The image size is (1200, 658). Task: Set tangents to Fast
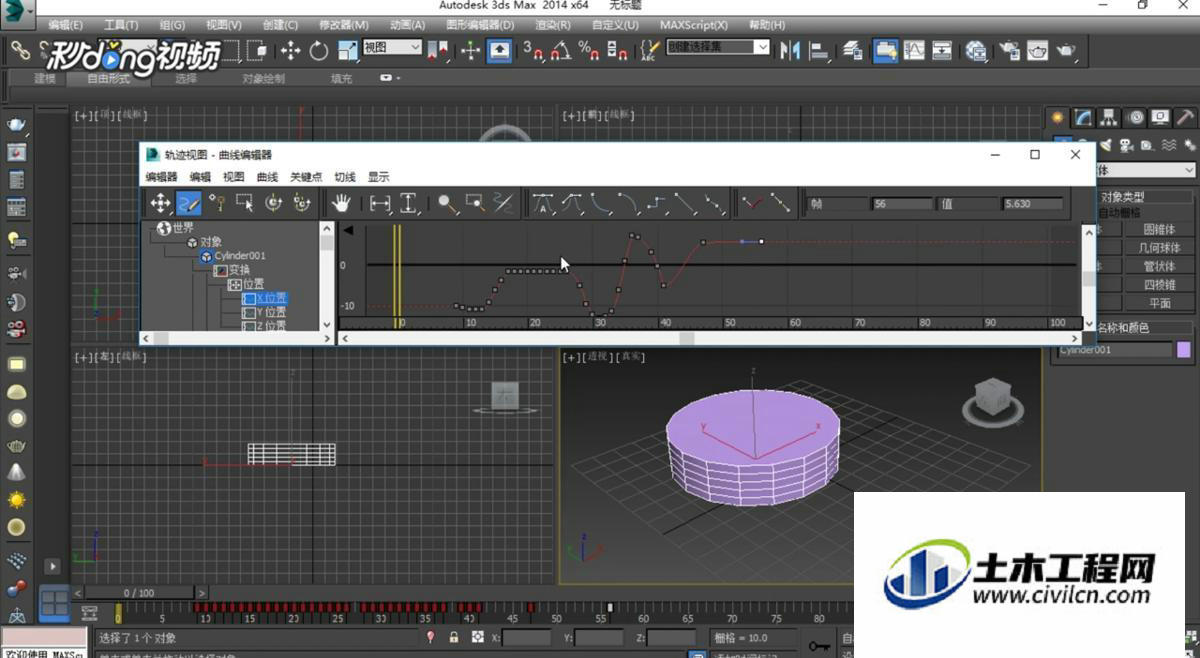coord(600,203)
